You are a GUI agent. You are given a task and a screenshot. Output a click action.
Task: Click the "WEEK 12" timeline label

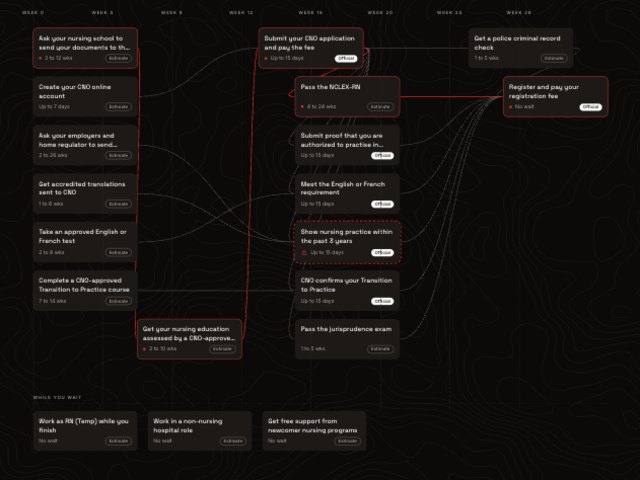(x=241, y=13)
